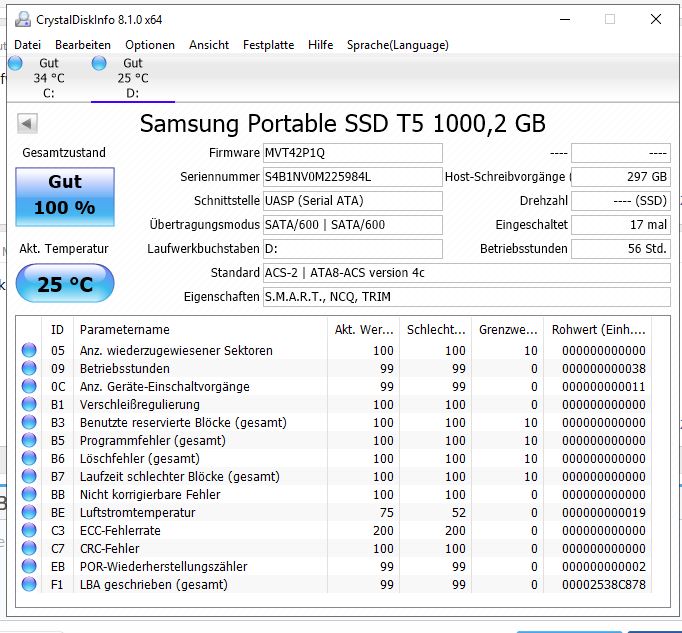Screen dimensions: 682x633
Task: Click status orb in row C7 CRC-Fehler
Action: pyautogui.click(x=29, y=548)
